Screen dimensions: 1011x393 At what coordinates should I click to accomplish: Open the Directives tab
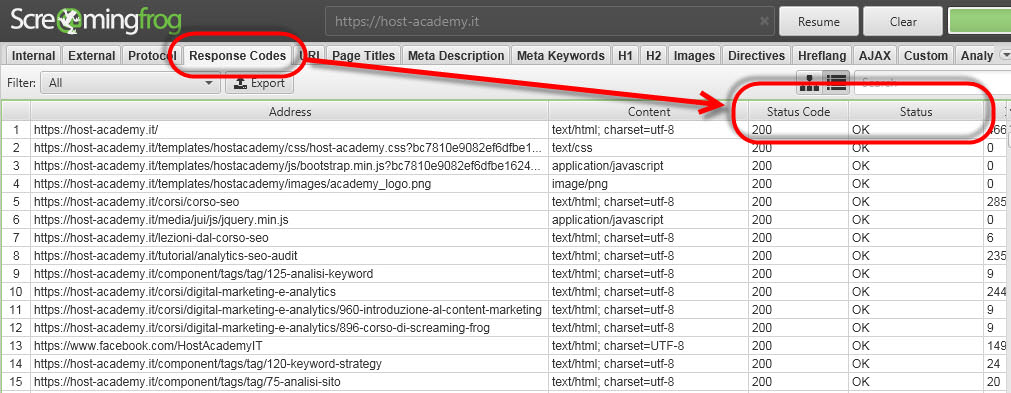[x=756, y=55]
